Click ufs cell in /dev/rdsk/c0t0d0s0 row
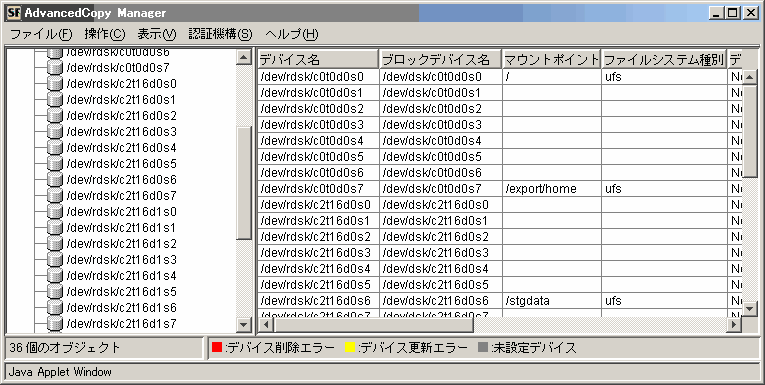 (x=664, y=77)
